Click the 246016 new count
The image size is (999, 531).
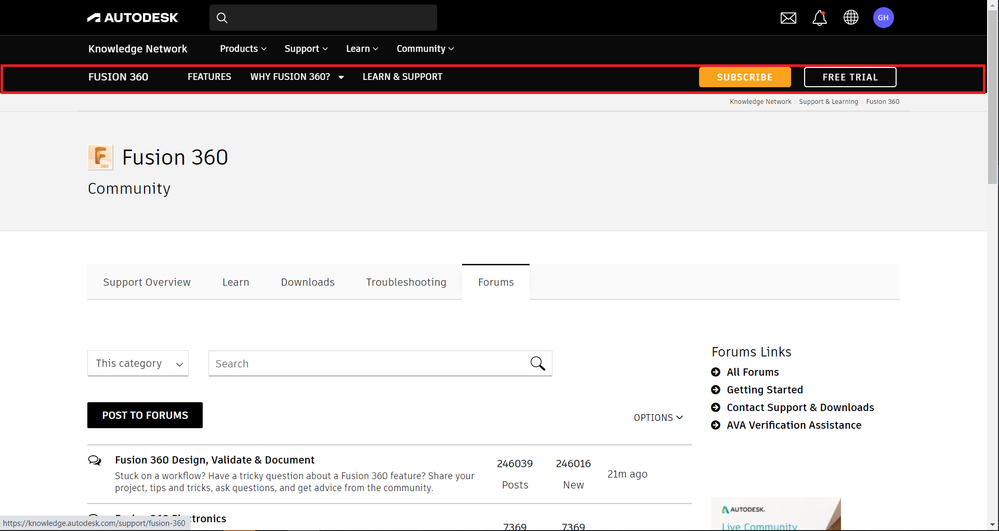click(x=573, y=463)
